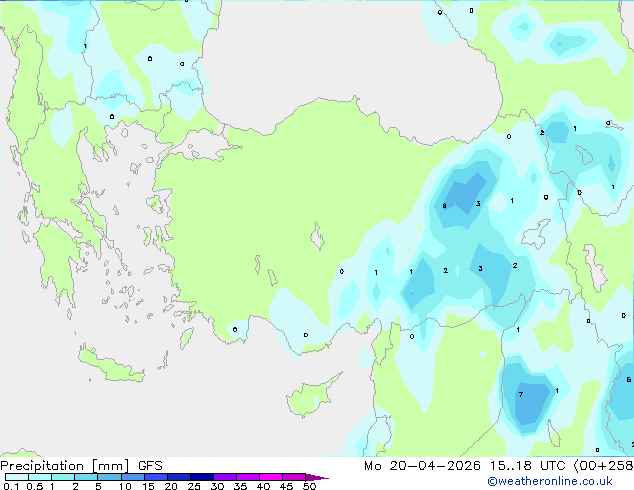The height and width of the screenshot is (490, 634).
Task: Click the 5–10 mm legend color box
Action: click(x=109, y=477)
